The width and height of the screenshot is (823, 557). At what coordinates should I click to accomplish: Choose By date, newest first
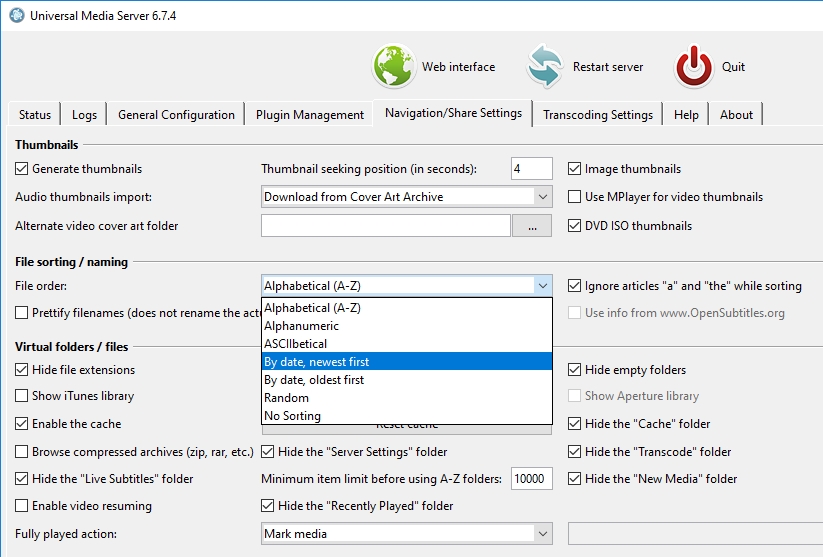407,362
